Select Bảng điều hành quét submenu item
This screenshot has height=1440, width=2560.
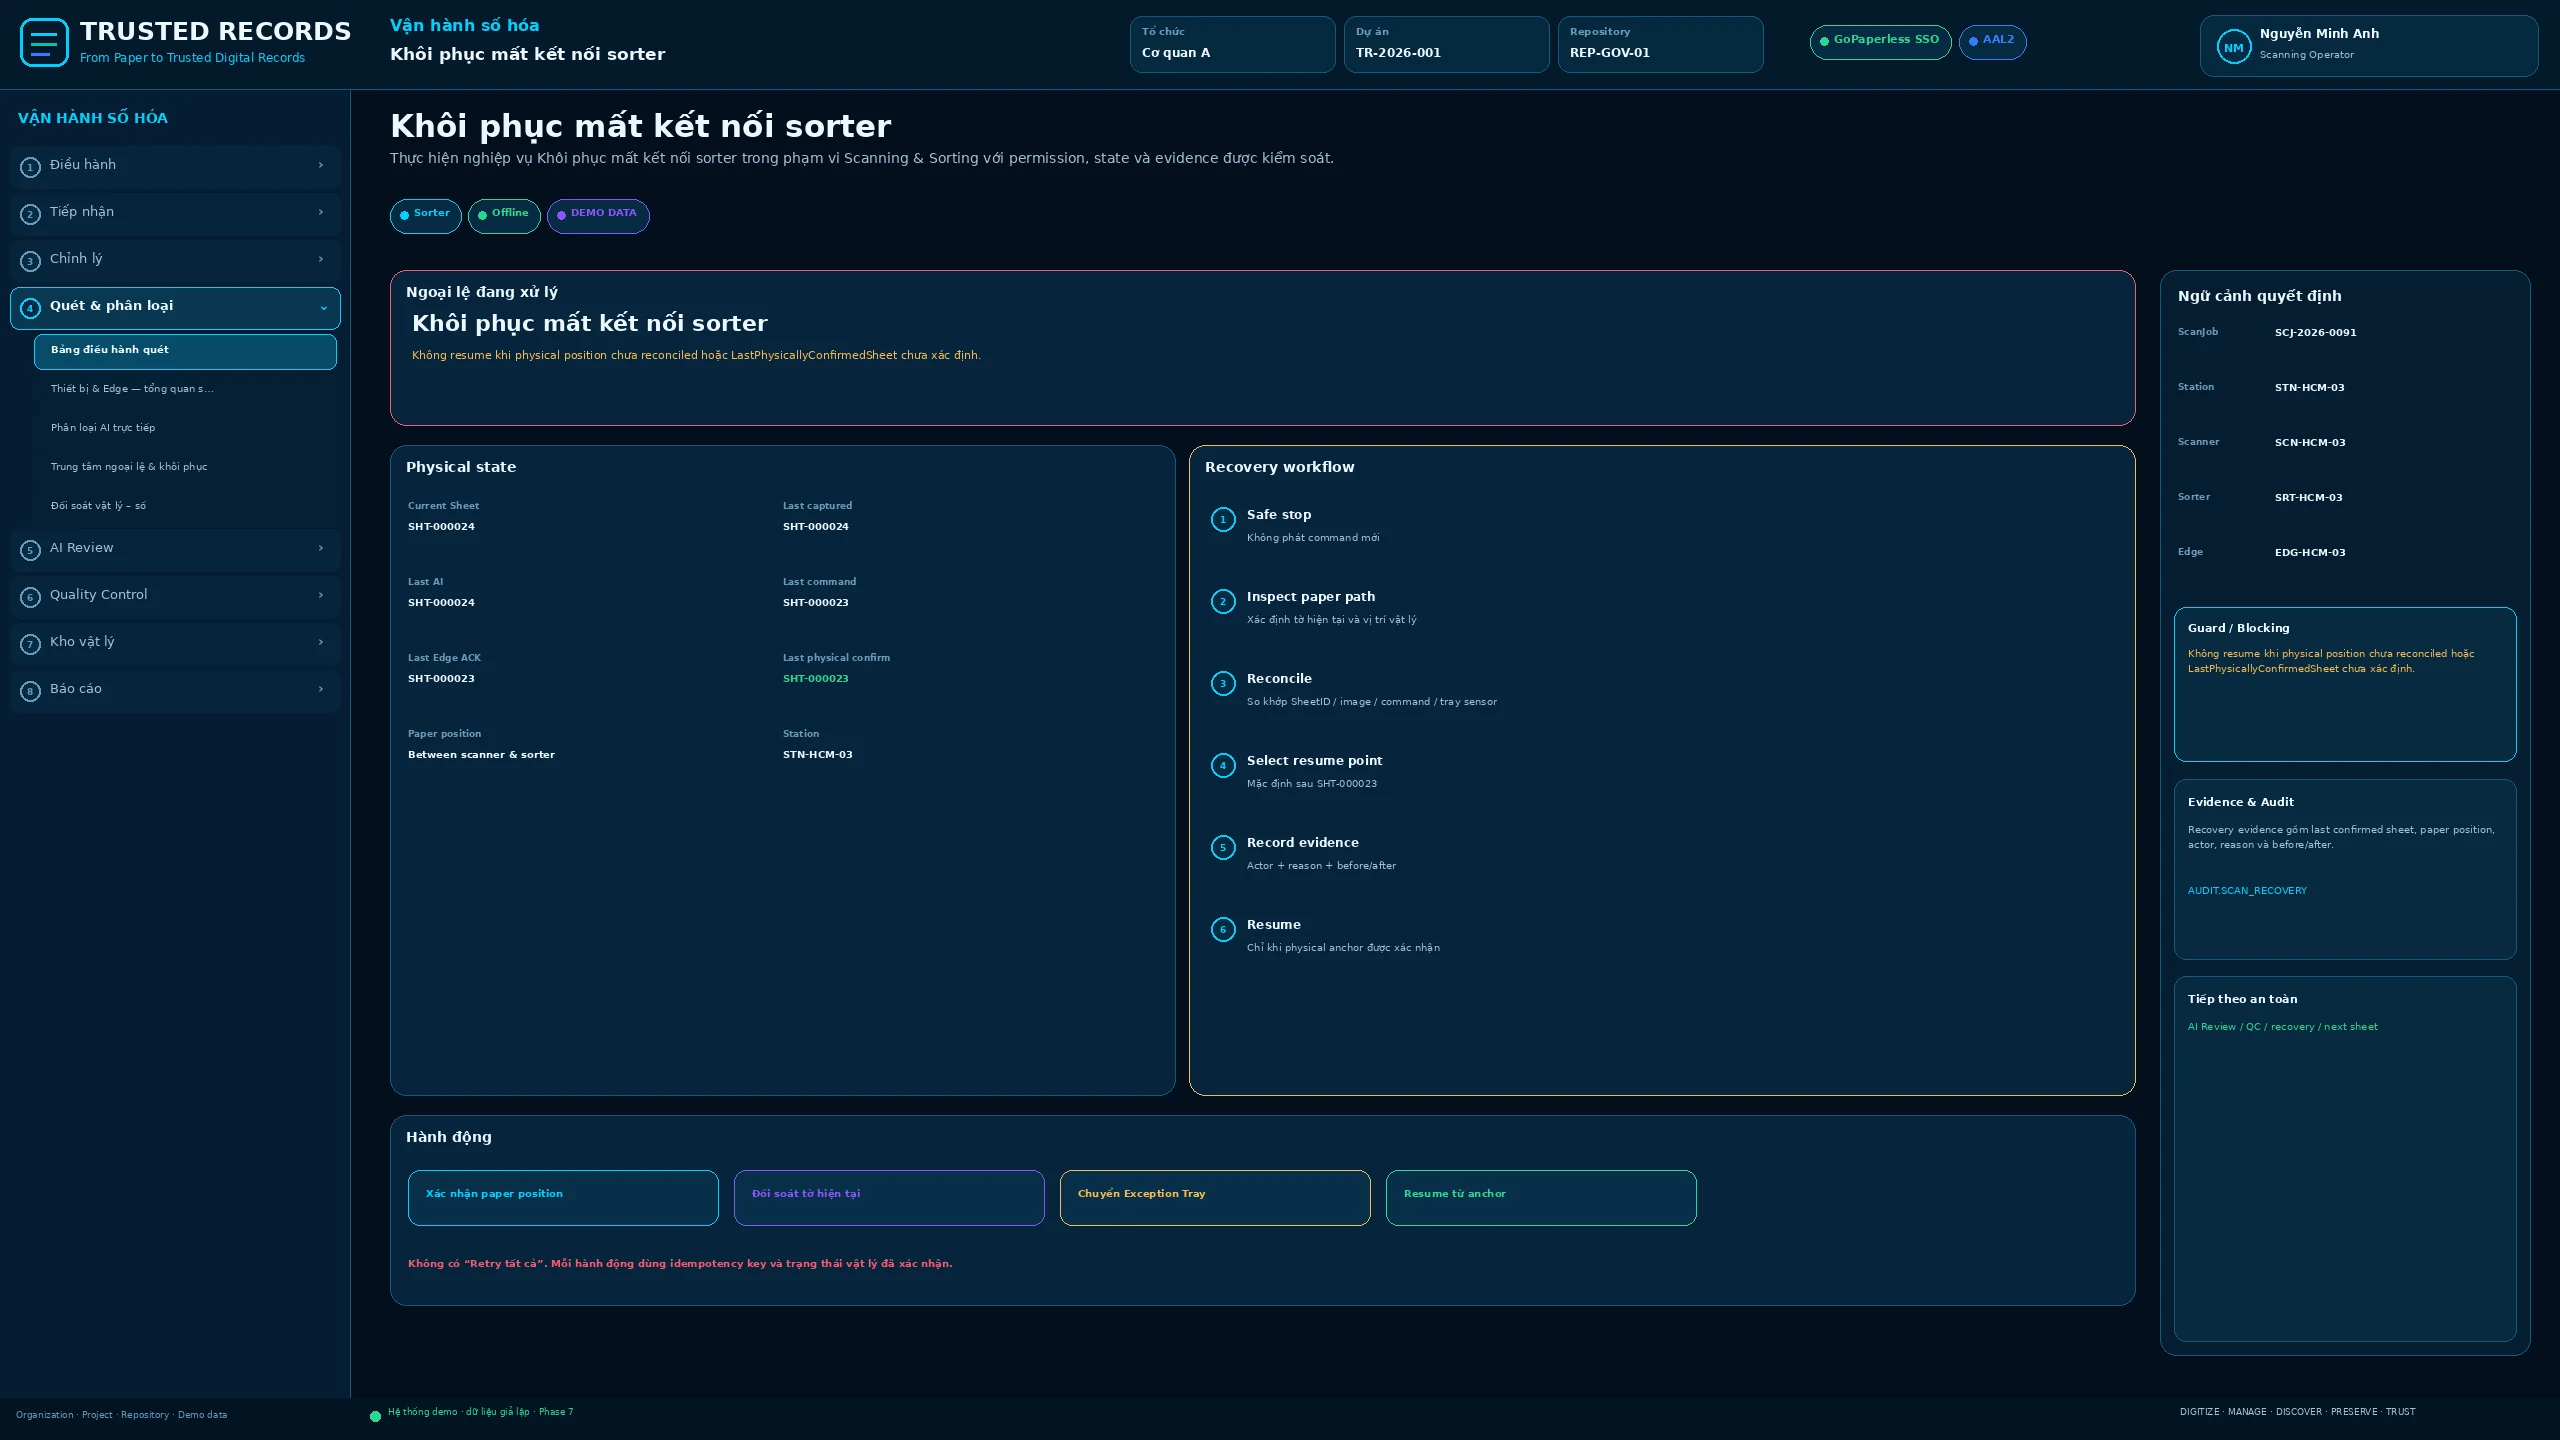pos(185,351)
